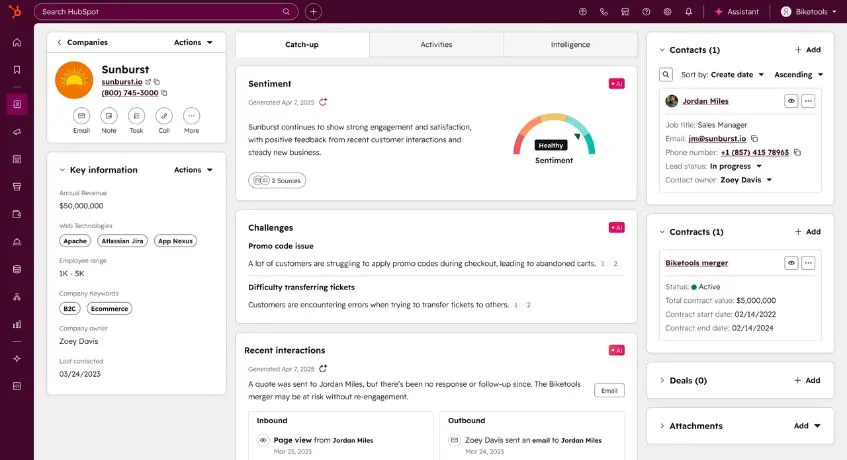Open the marketplace icon in top bar

coord(625,12)
